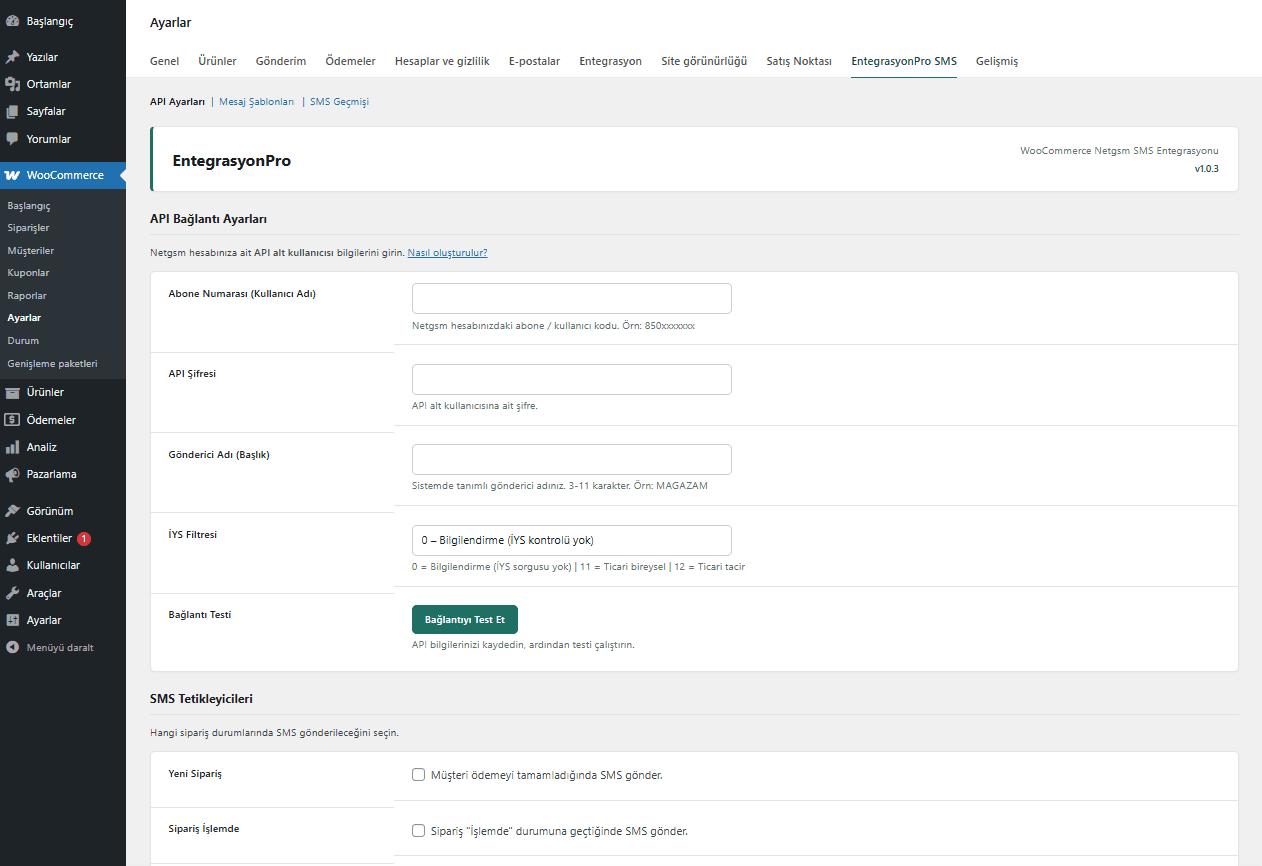1262x866 pixels.
Task: Open the Nasıl oluşturulur? link
Action: [448, 253]
